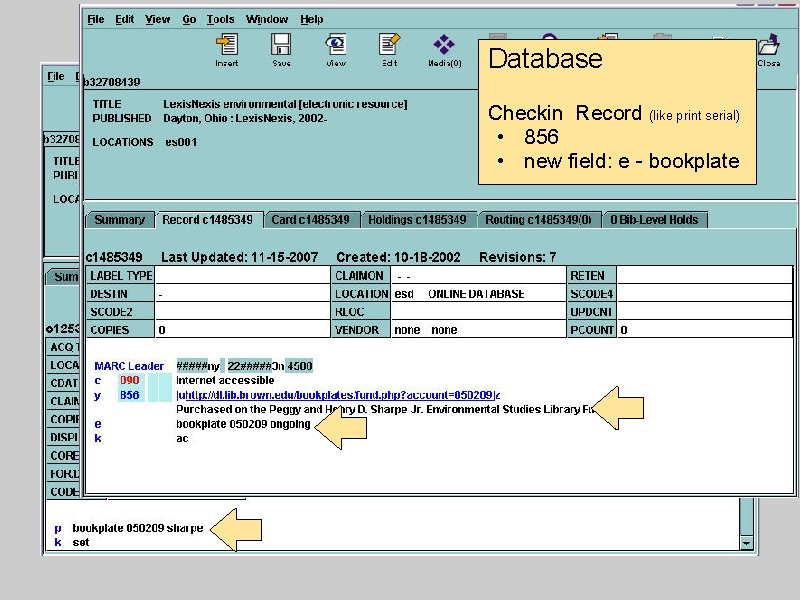Click the VENDOR field showing none
The image size is (800, 600).
click(x=479, y=330)
